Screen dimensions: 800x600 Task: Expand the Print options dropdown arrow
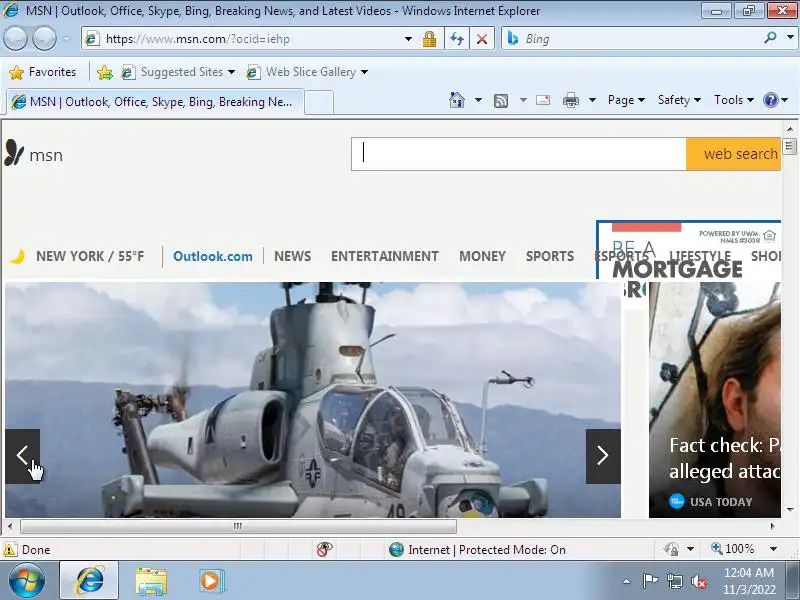[592, 100]
